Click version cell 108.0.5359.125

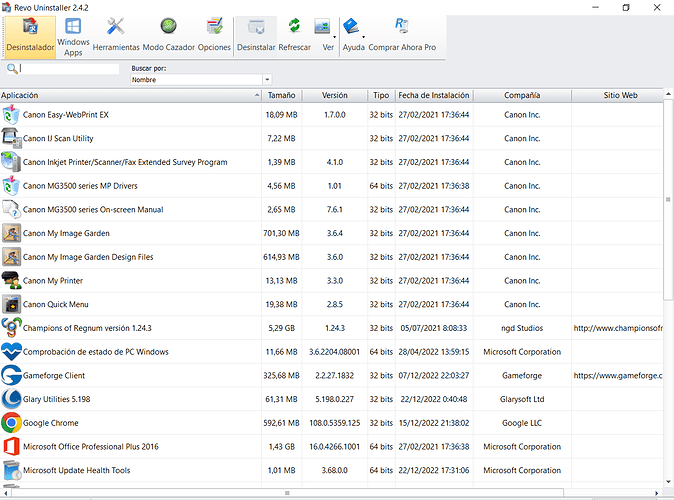pyautogui.click(x=334, y=423)
